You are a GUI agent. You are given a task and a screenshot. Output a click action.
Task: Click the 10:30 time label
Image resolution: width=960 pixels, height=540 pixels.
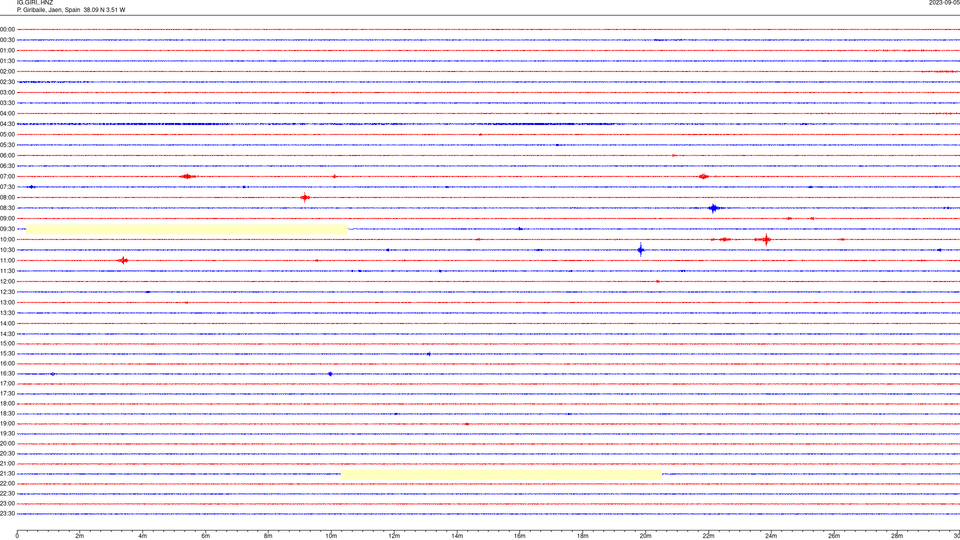pos(7,250)
